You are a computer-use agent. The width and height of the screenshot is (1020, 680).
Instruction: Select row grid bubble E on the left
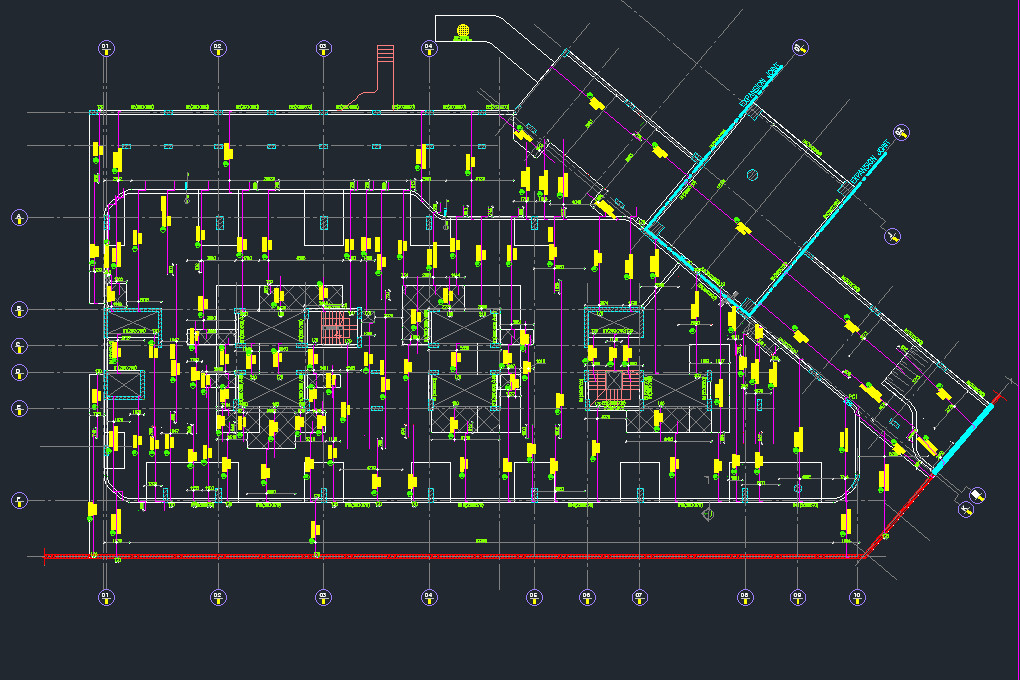tap(20, 409)
